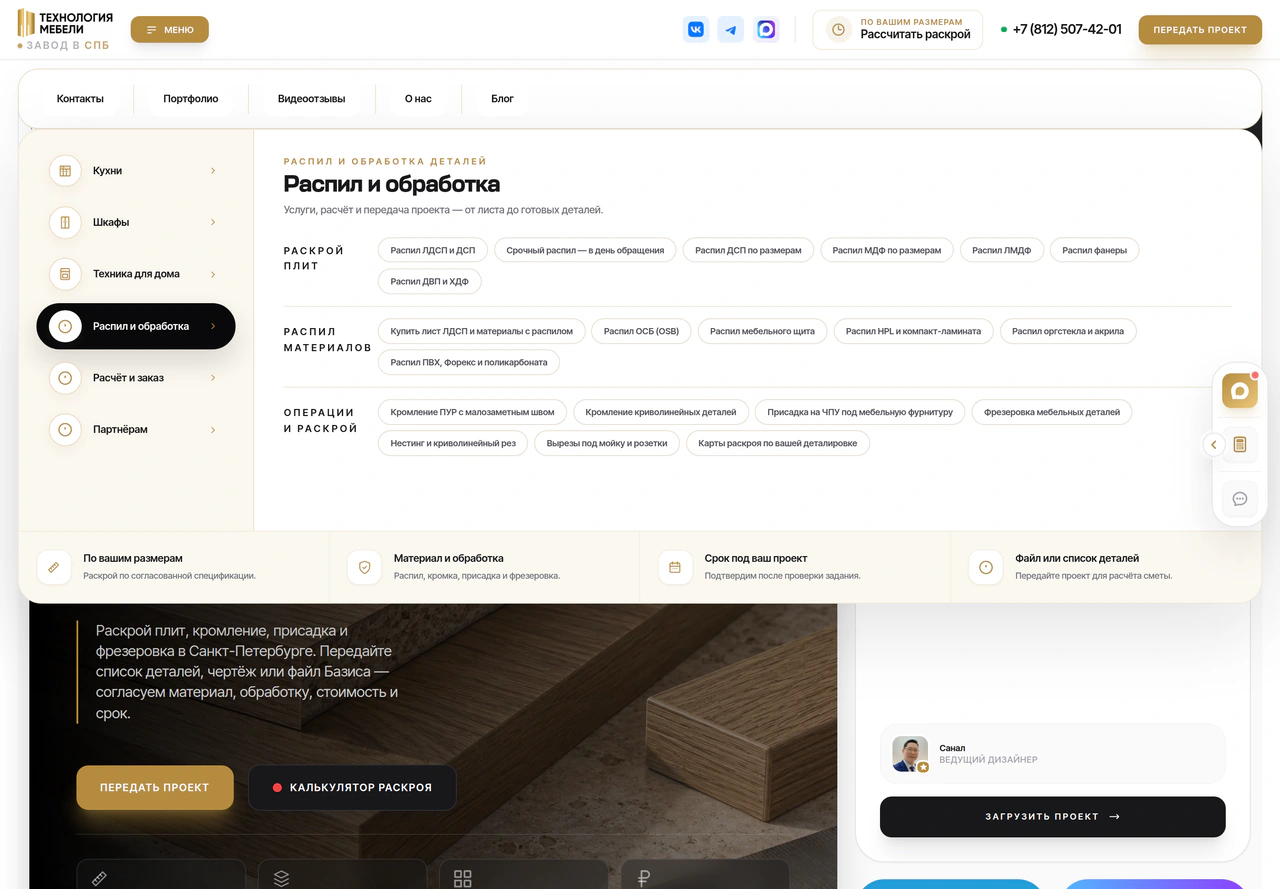This screenshot has width=1280, height=889.
Task: Click Передать проект next to the phone number
Action: click(1200, 30)
